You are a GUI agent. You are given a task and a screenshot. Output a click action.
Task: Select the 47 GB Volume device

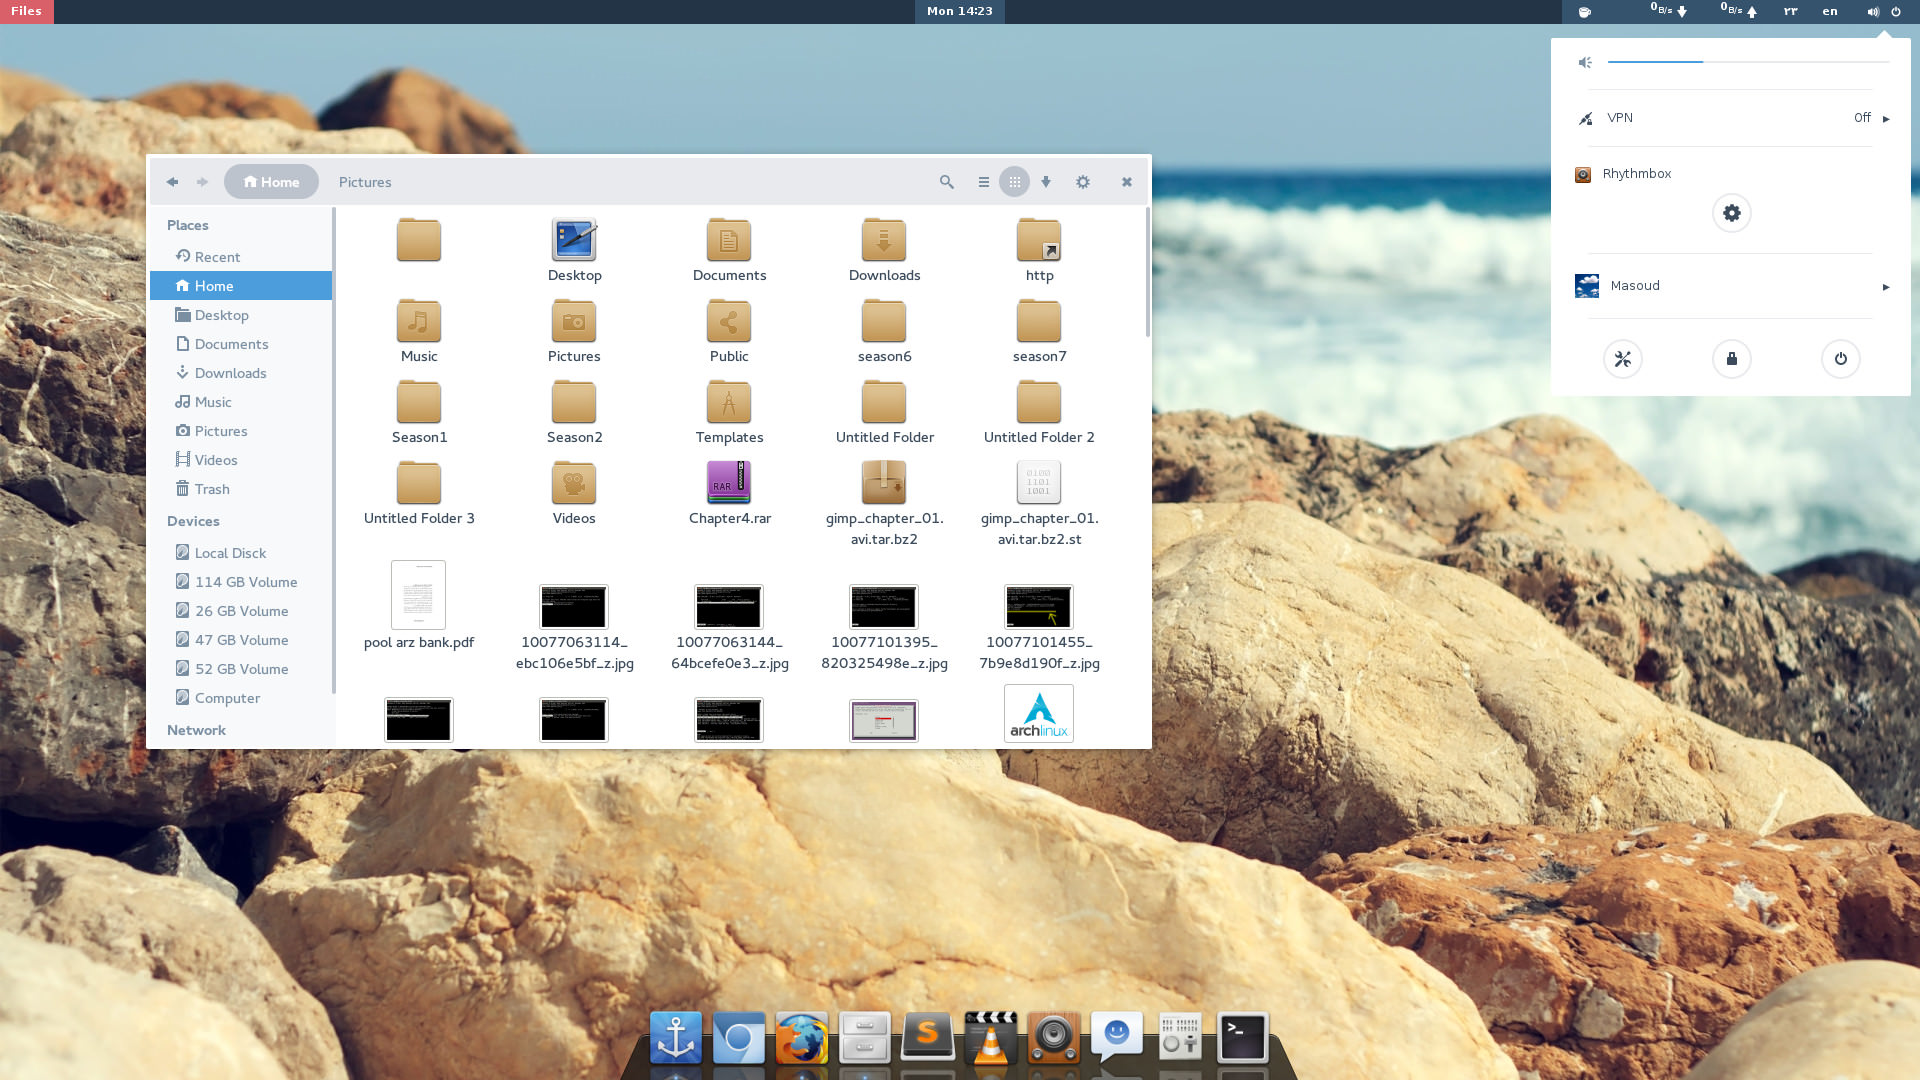click(x=241, y=640)
